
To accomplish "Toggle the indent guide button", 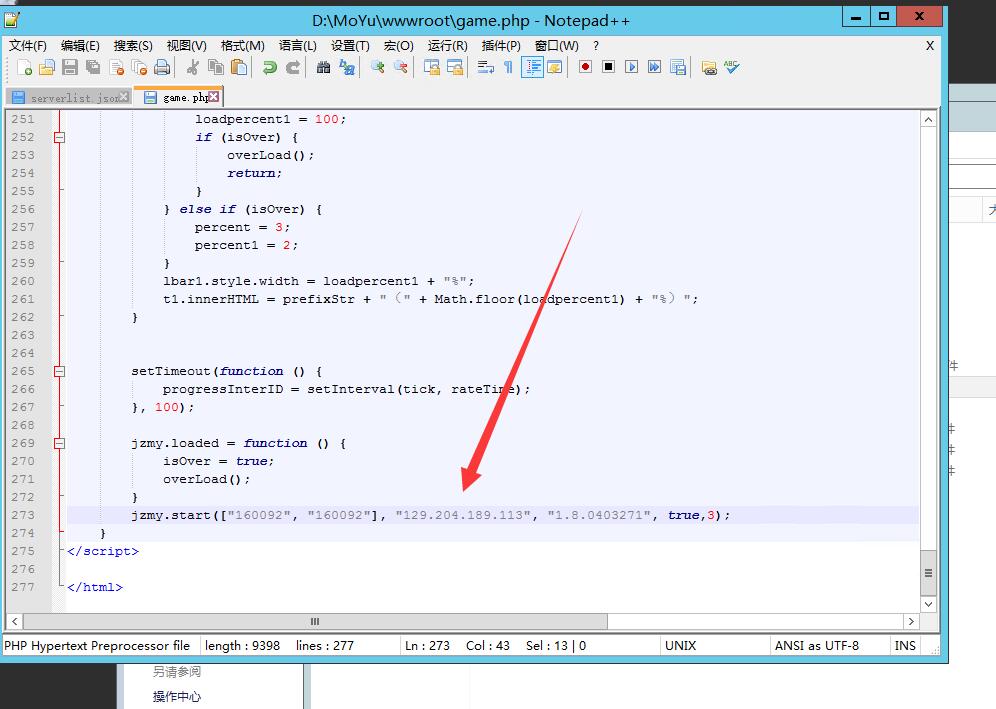I will (532, 67).
